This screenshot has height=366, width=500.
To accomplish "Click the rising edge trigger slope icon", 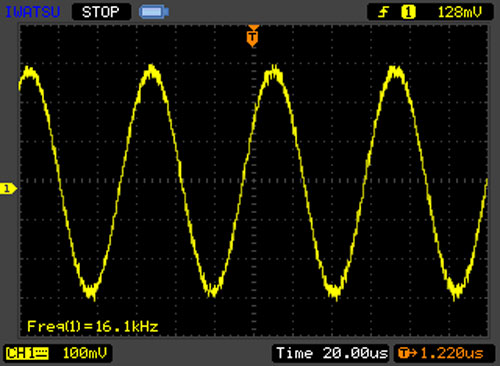I will [x=383, y=12].
